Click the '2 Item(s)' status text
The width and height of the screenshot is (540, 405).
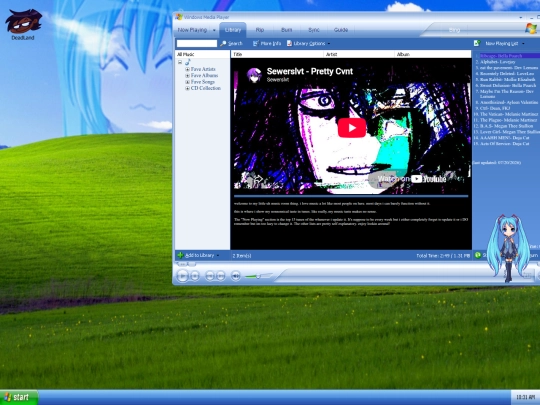point(242,256)
